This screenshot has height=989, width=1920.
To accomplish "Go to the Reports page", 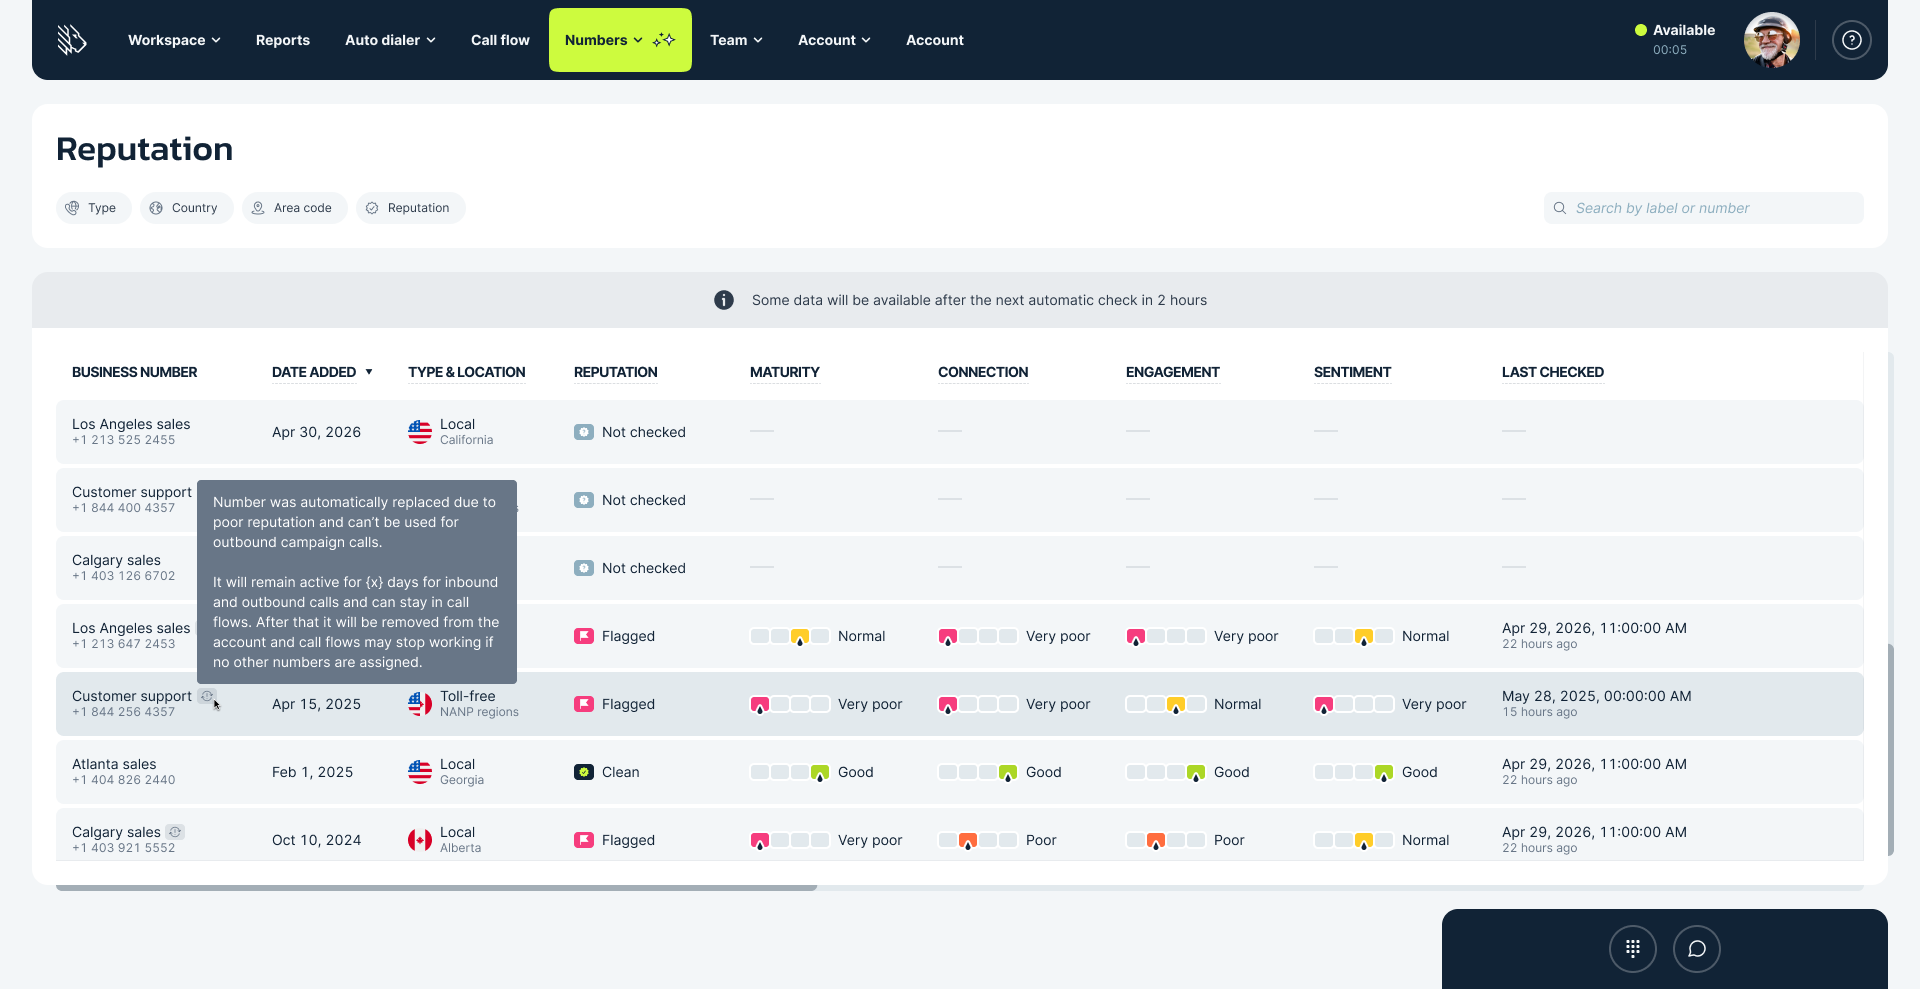I will click(x=283, y=40).
